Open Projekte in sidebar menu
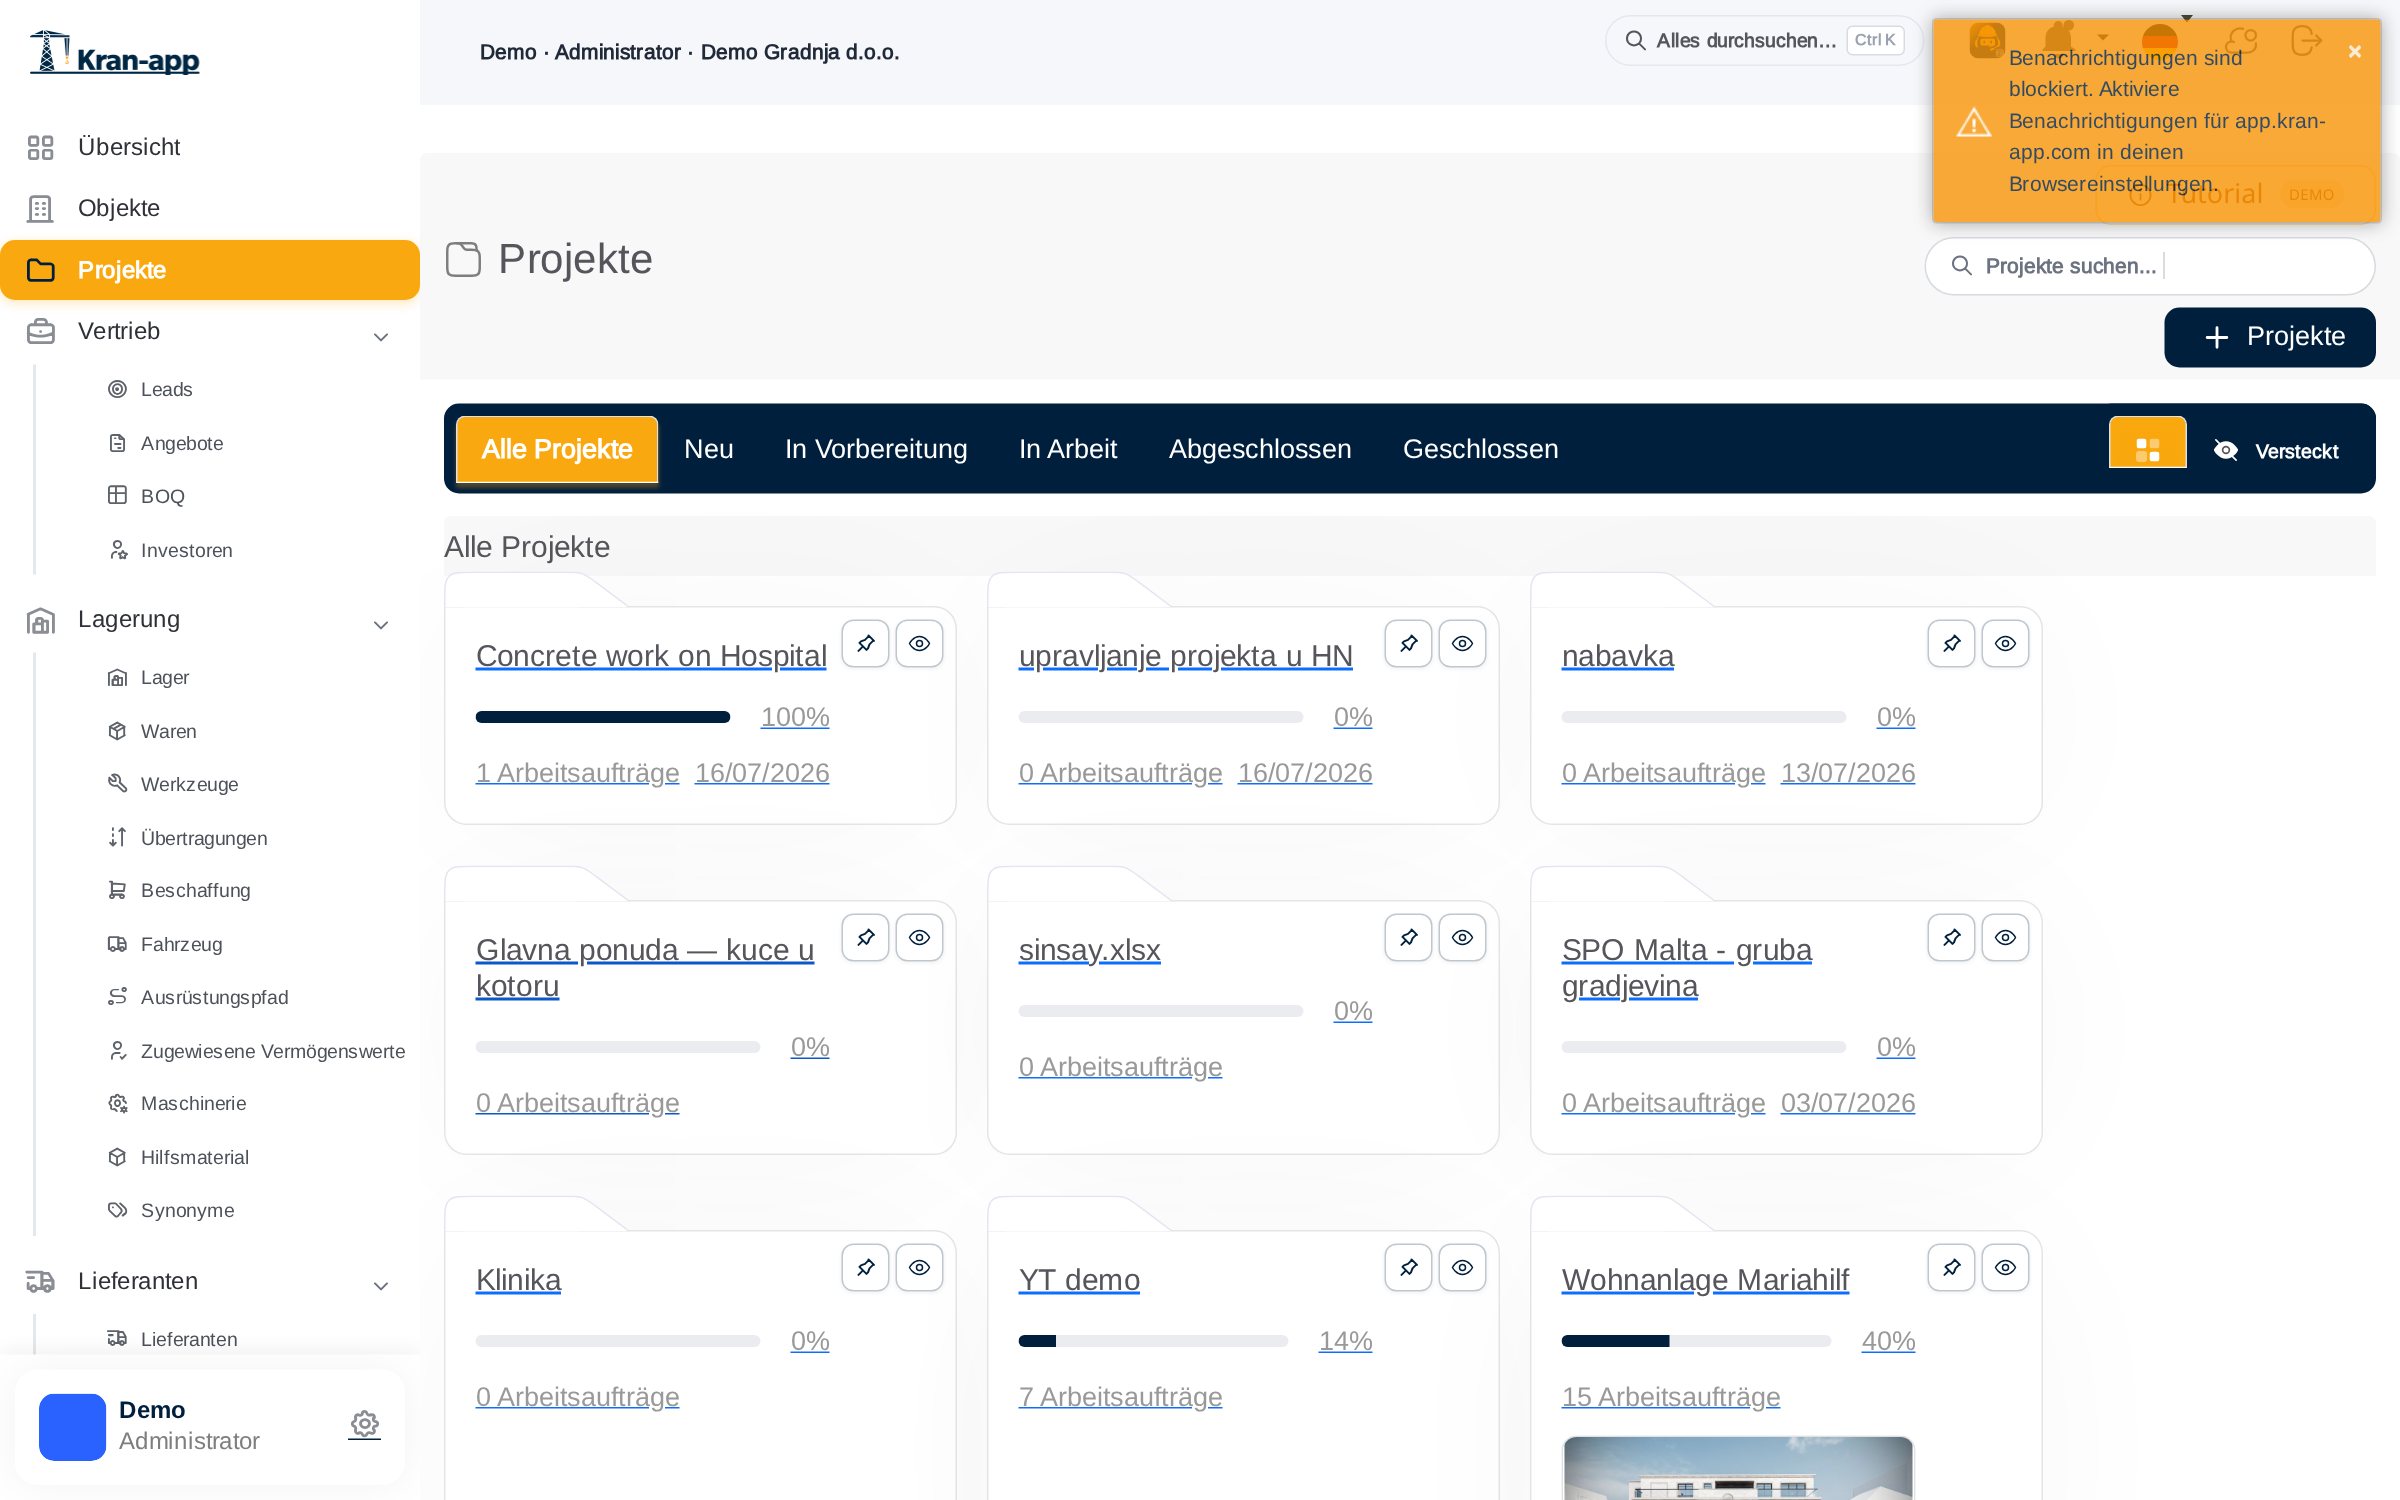The width and height of the screenshot is (2400, 1500). click(210, 270)
